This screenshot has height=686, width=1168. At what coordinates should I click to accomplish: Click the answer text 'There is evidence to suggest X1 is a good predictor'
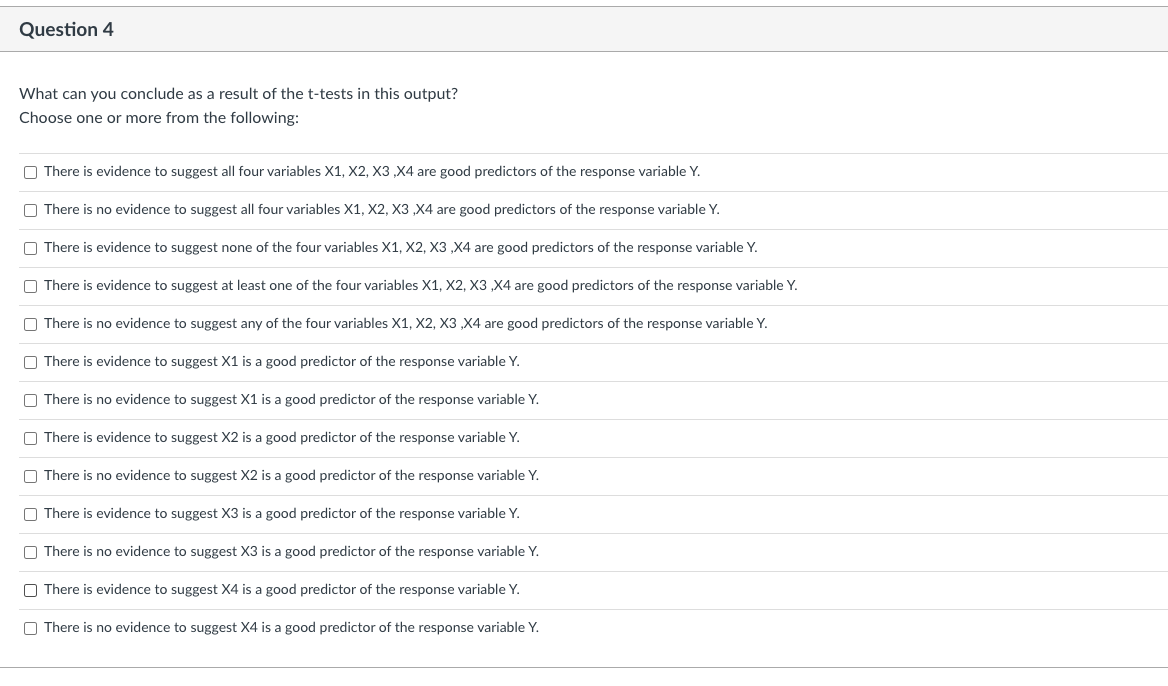(x=281, y=362)
